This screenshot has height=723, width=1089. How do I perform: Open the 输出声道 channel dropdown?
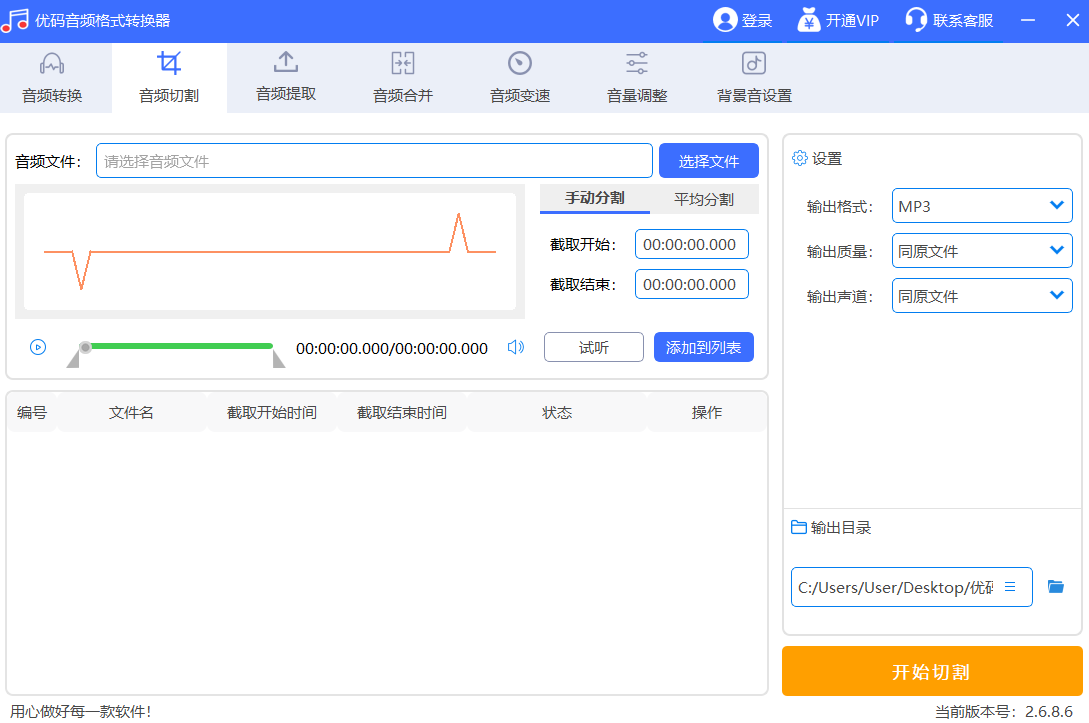[x=982, y=296]
